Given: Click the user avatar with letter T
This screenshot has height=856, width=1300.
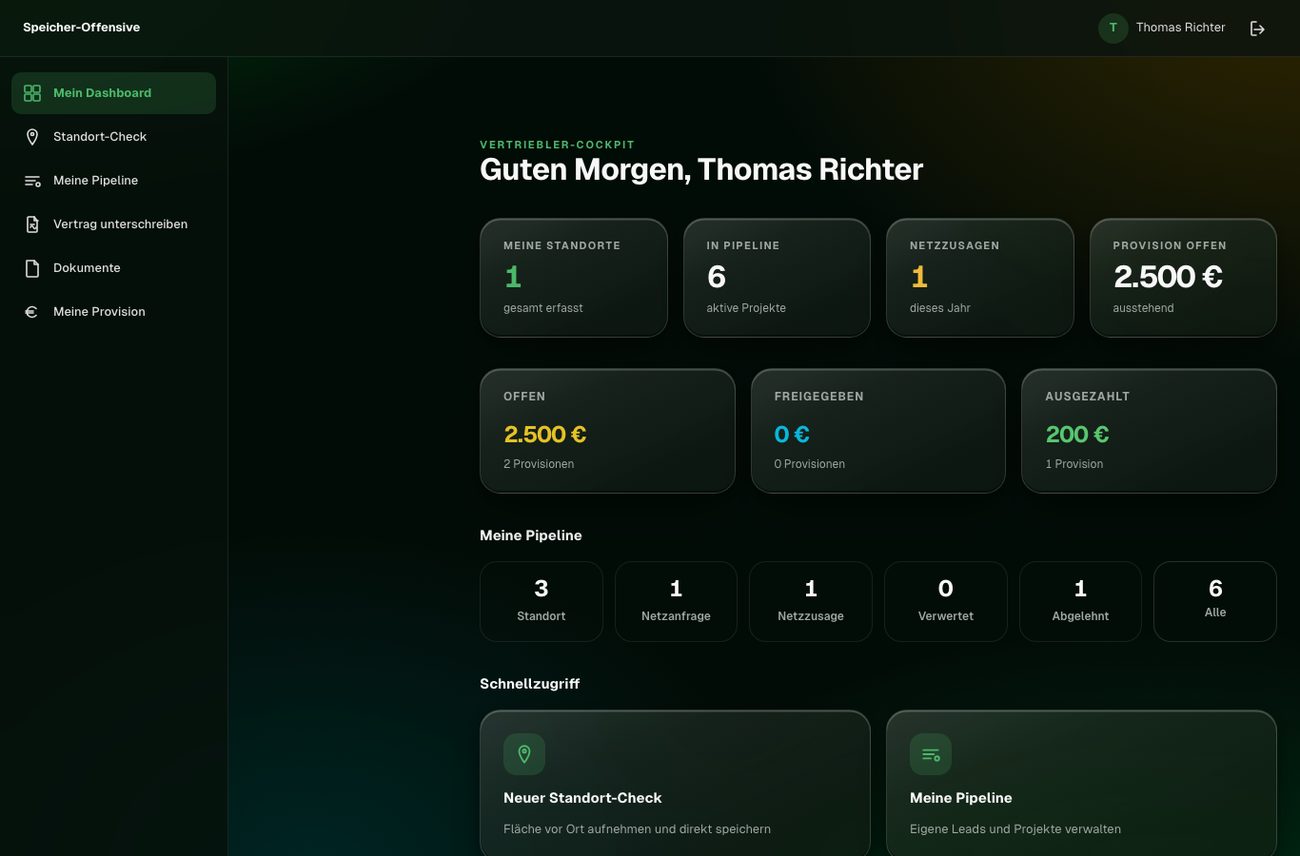Looking at the screenshot, I should click(x=1113, y=28).
